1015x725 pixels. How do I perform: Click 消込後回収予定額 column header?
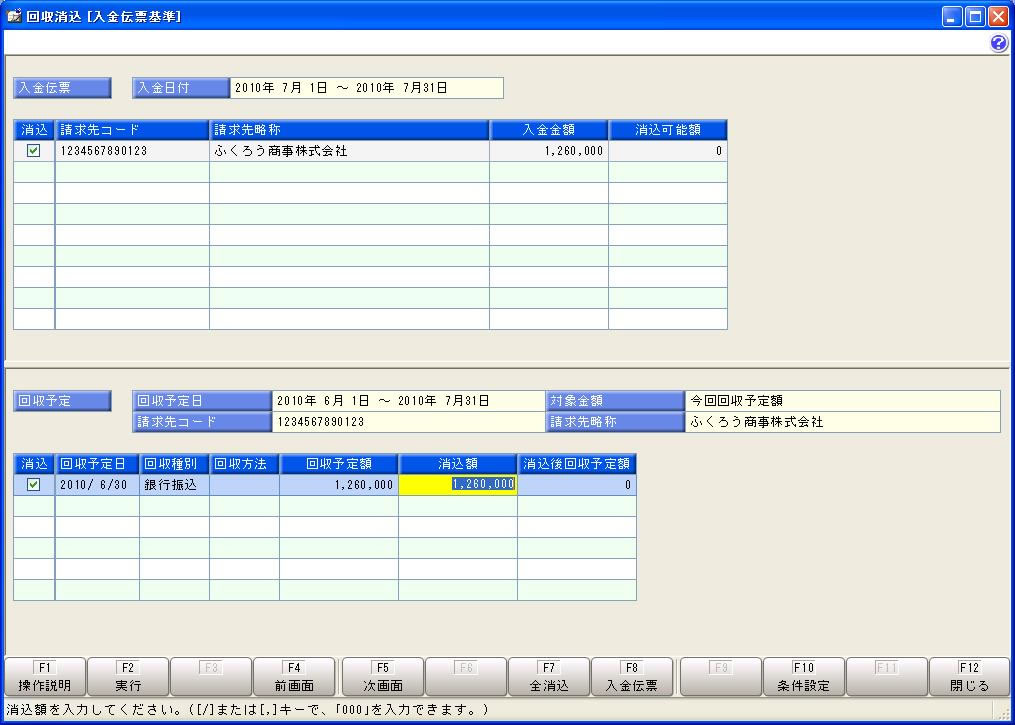(577, 464)
